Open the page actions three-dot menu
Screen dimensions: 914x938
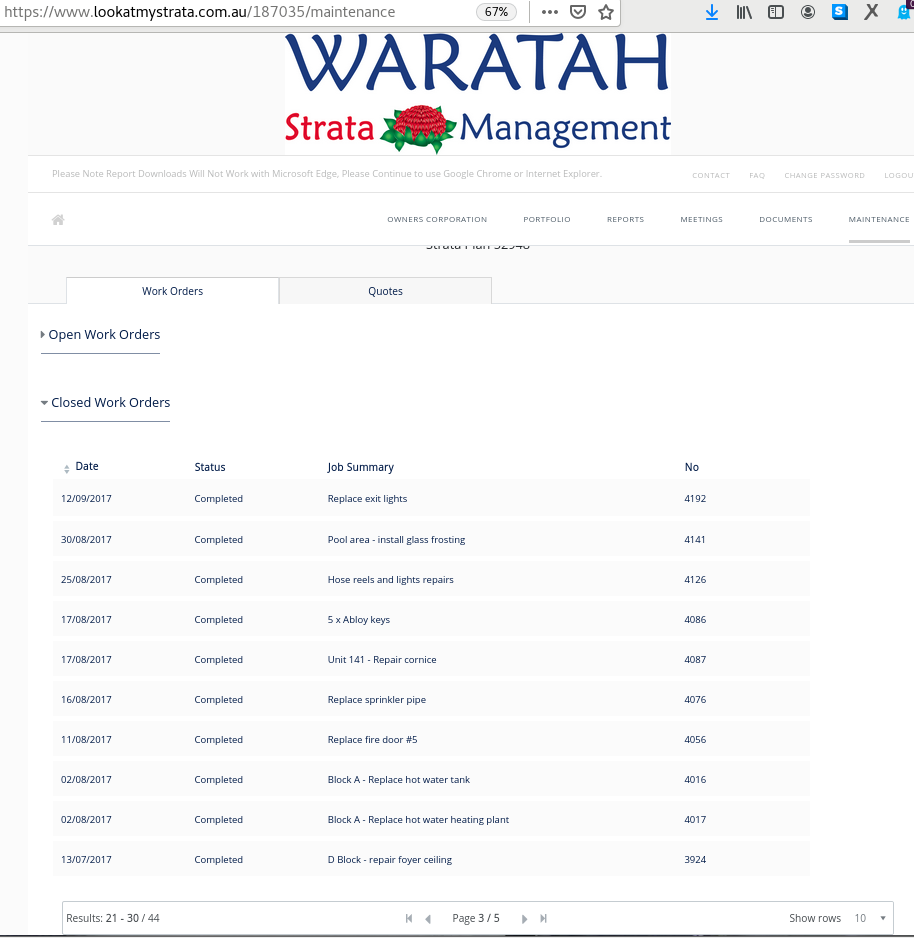(x=550, y=12)
